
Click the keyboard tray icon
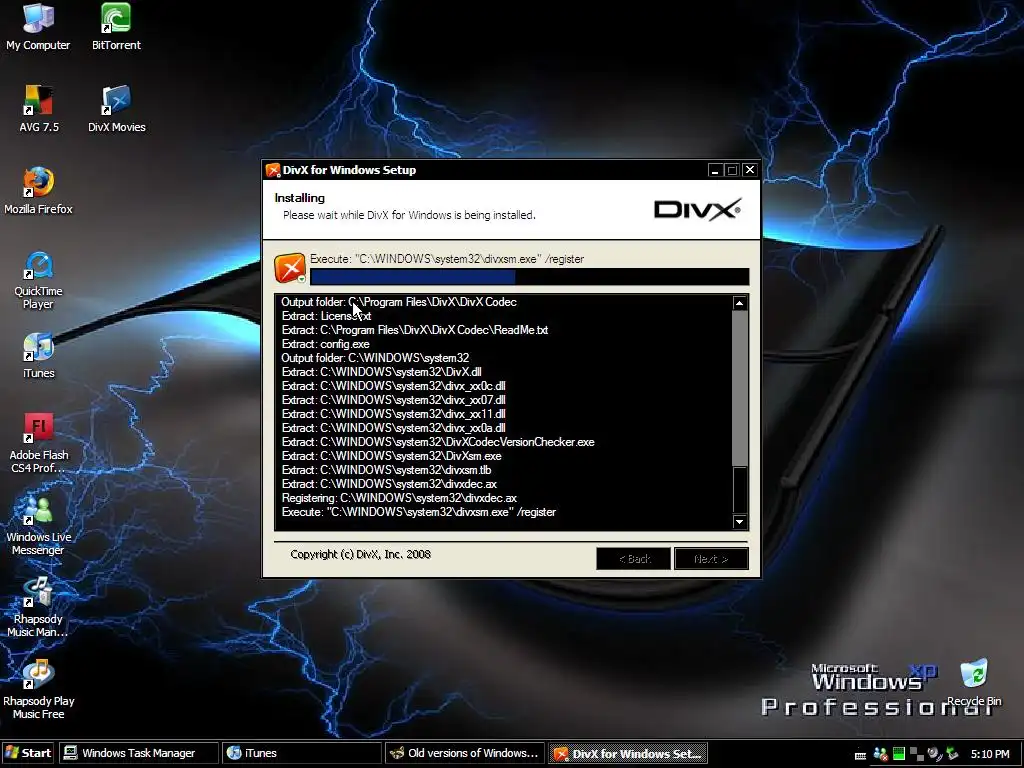[x=861, y=756]
